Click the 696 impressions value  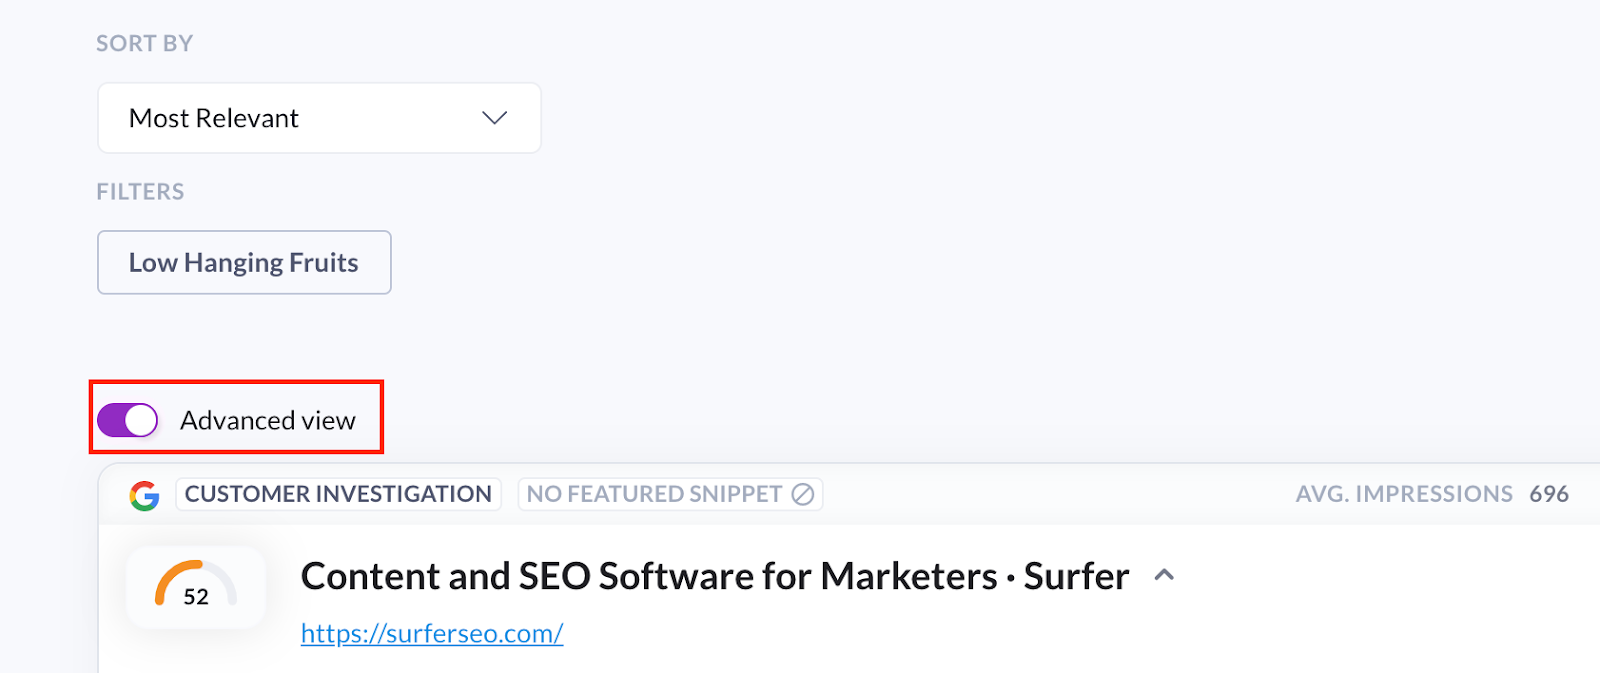pos(1548,495)
